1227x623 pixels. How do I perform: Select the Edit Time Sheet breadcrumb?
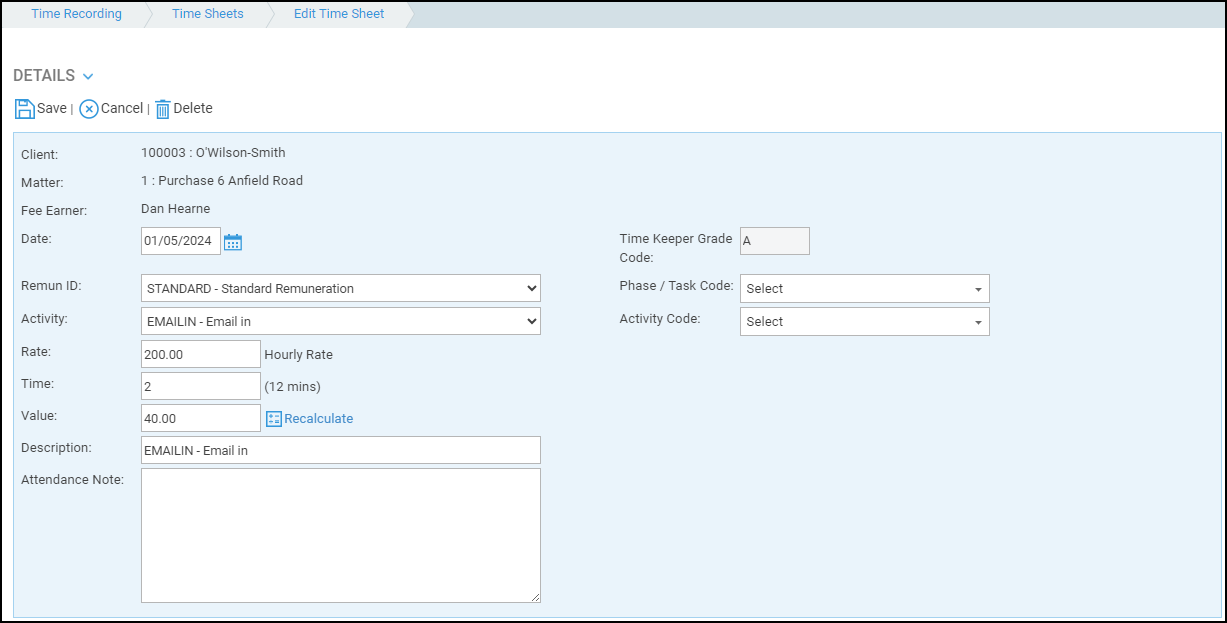tap(339, 13)
